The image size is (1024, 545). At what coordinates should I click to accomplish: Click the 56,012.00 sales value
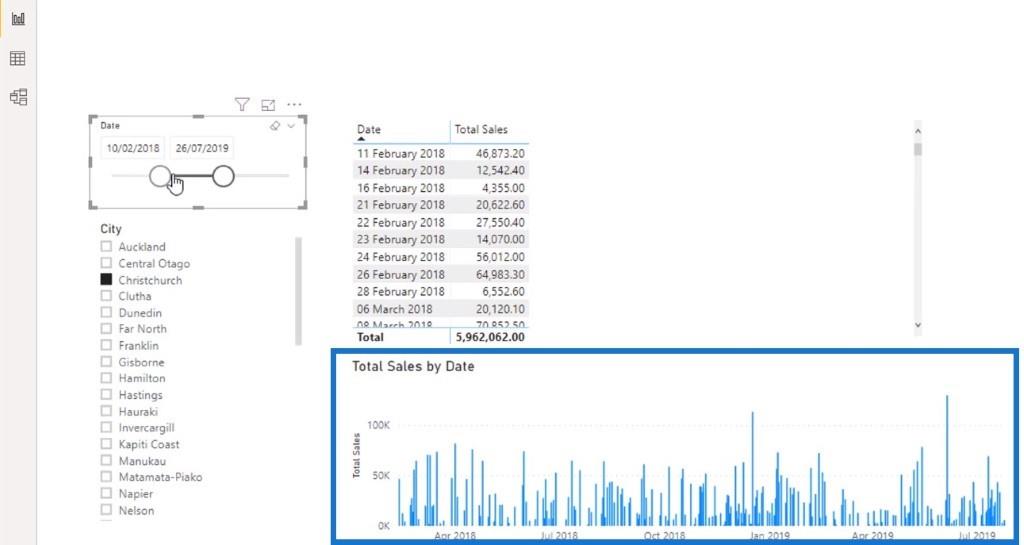500,257
